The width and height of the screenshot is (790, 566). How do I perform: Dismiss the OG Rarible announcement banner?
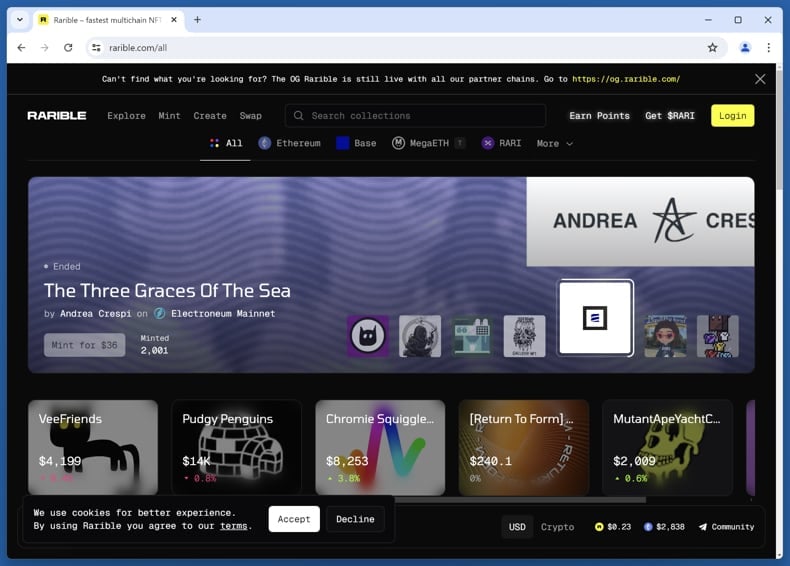[x=760, y=79]
